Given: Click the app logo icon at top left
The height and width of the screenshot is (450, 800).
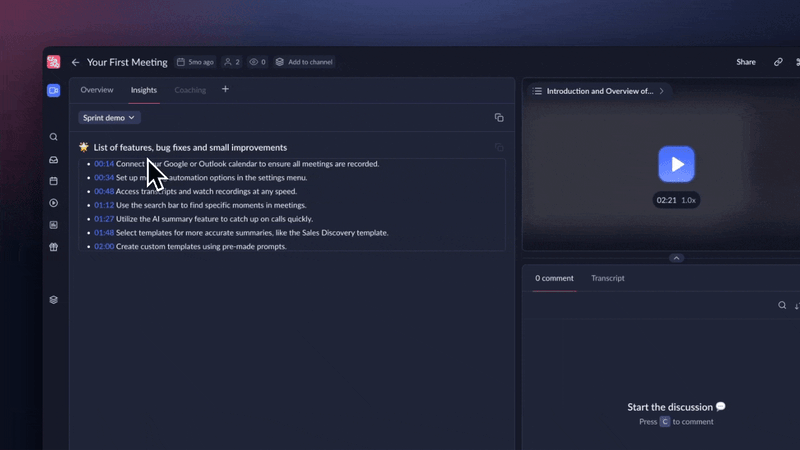Looking at the screenshot, I should point(54,62).
